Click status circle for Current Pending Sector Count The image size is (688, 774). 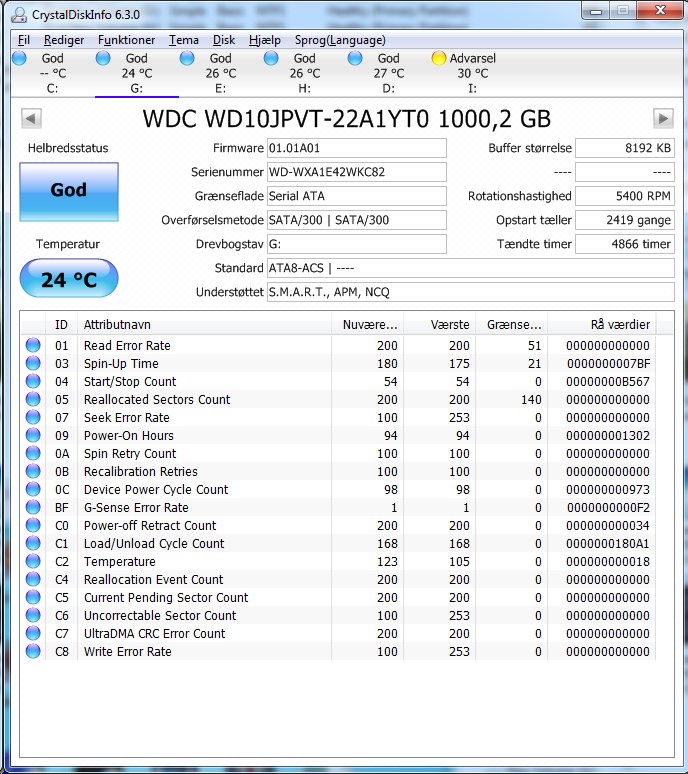tap(33, 597)
